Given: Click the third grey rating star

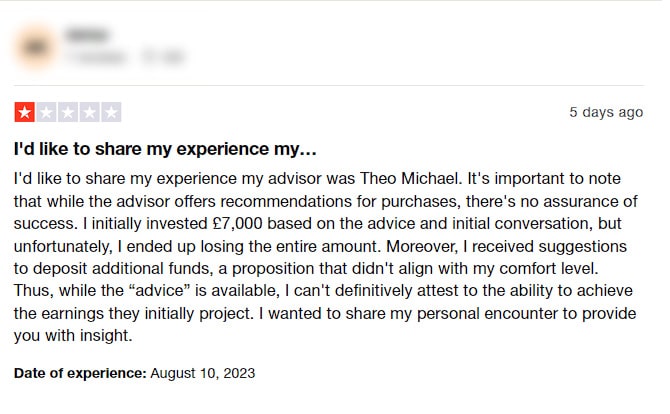Looking at the screenshot, I should 68,112.
